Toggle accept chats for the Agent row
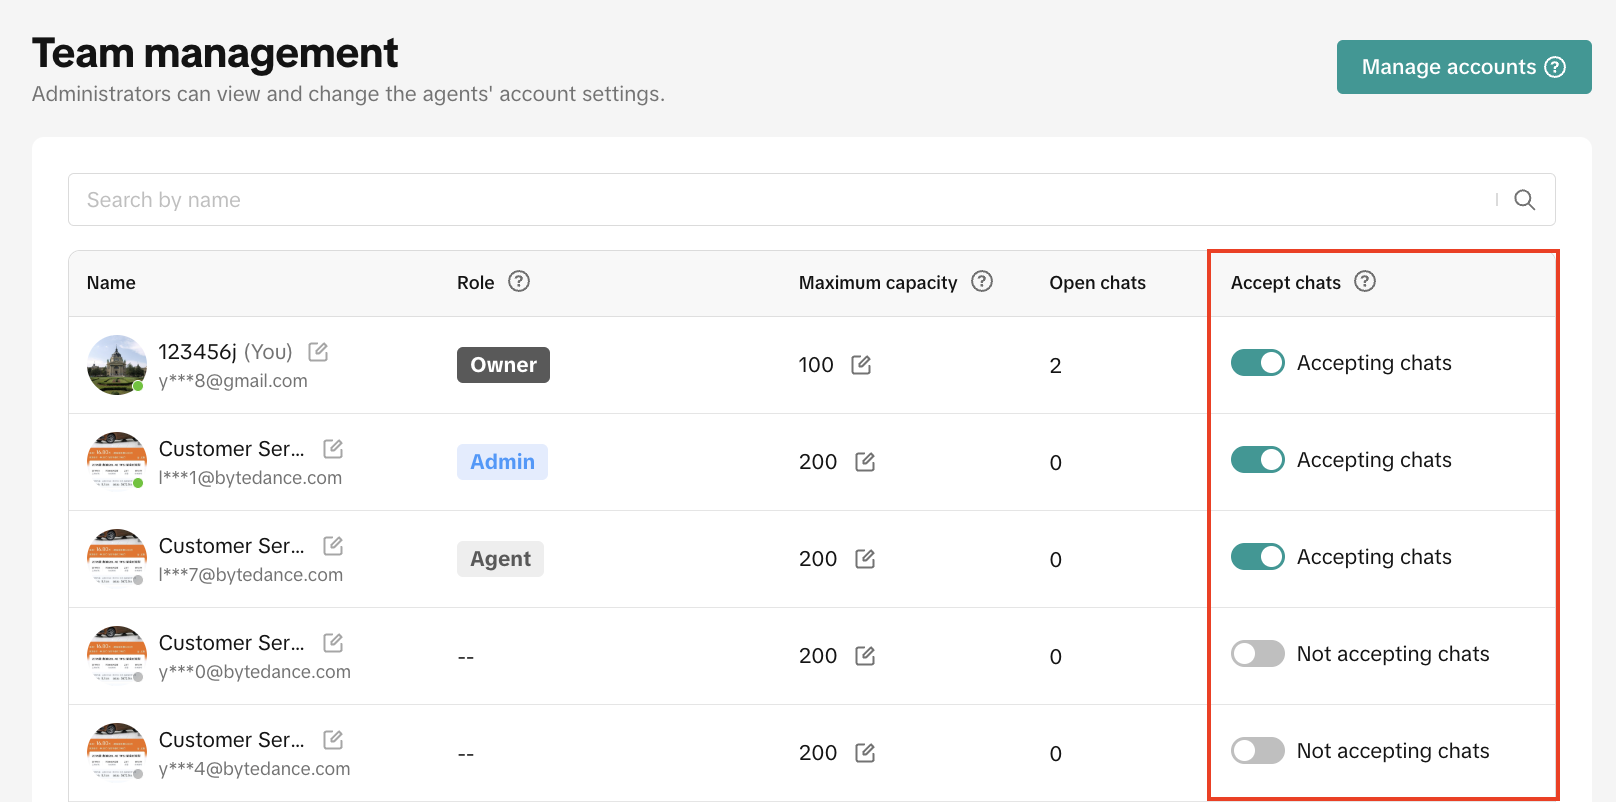The width and height of the screenshot is (1616, 802). (1257, 557)
